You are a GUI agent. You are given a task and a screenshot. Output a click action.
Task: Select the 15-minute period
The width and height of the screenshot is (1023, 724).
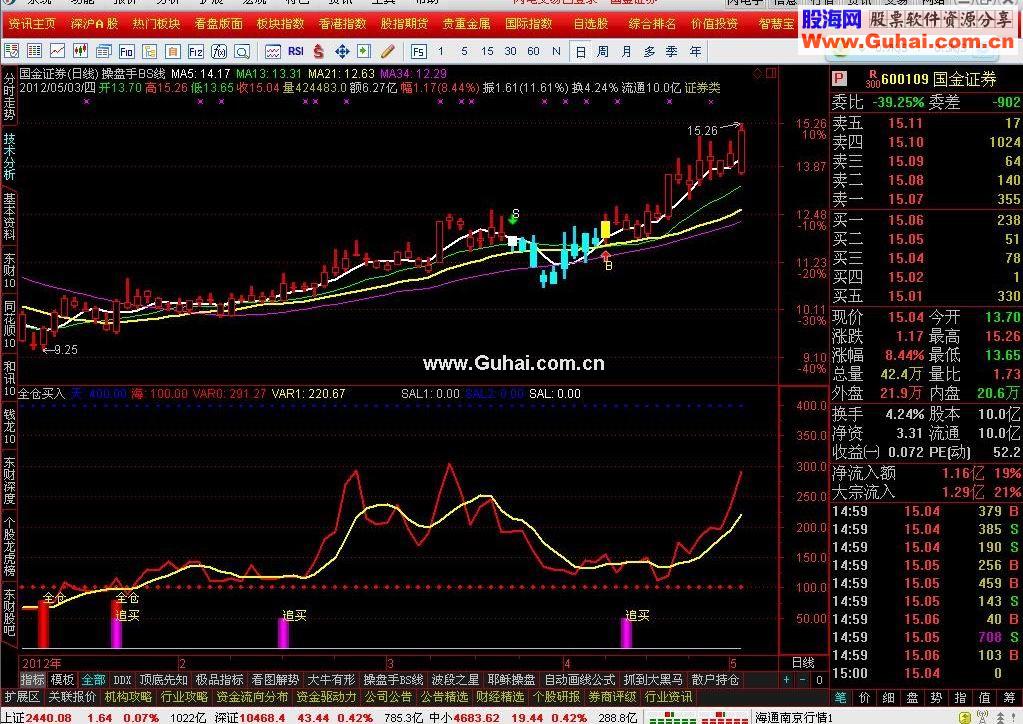pos(487,51)
